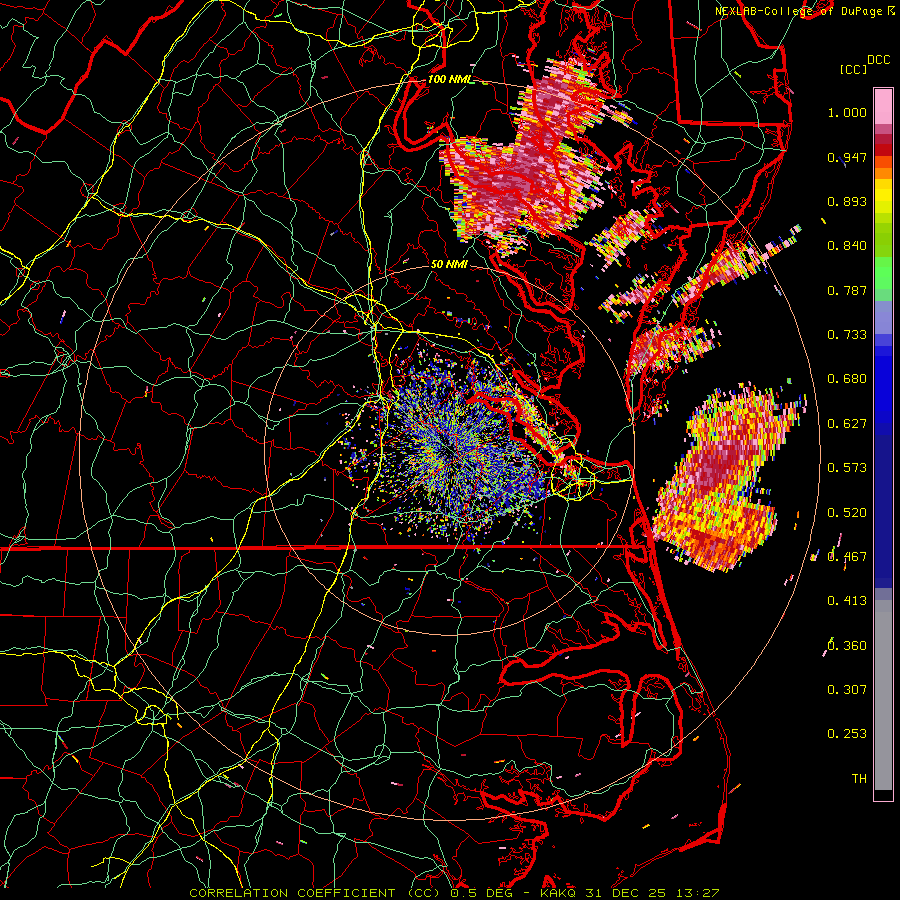Click the 50 NMI range ring label
This screenshot has height=900, width=900.
pyautogui.click(x=449, y=264)
